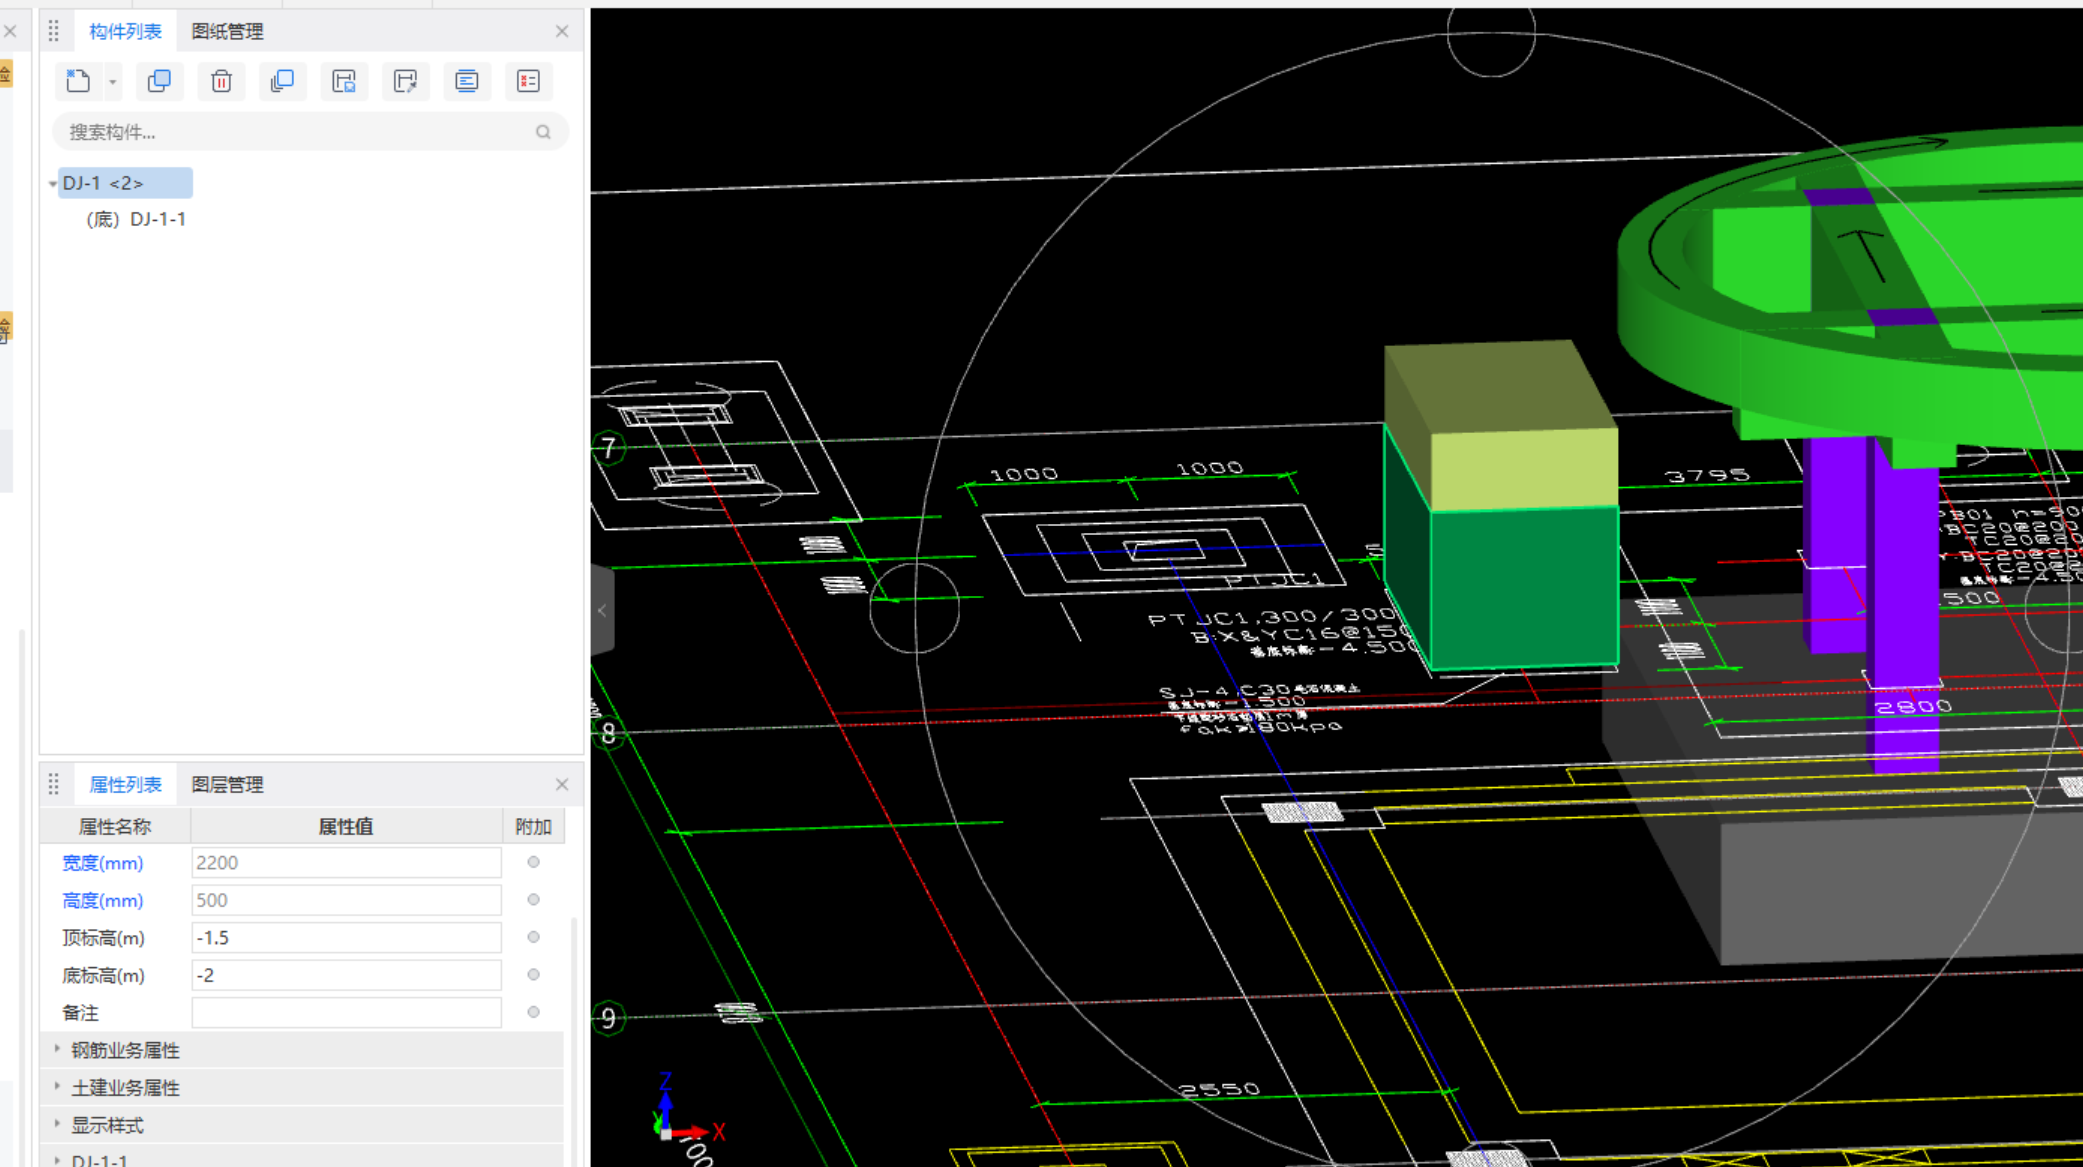Toggle the 附加 option for 宽度(mm)
Screen dimensions: 2083x1167
(x=533, y=862)
